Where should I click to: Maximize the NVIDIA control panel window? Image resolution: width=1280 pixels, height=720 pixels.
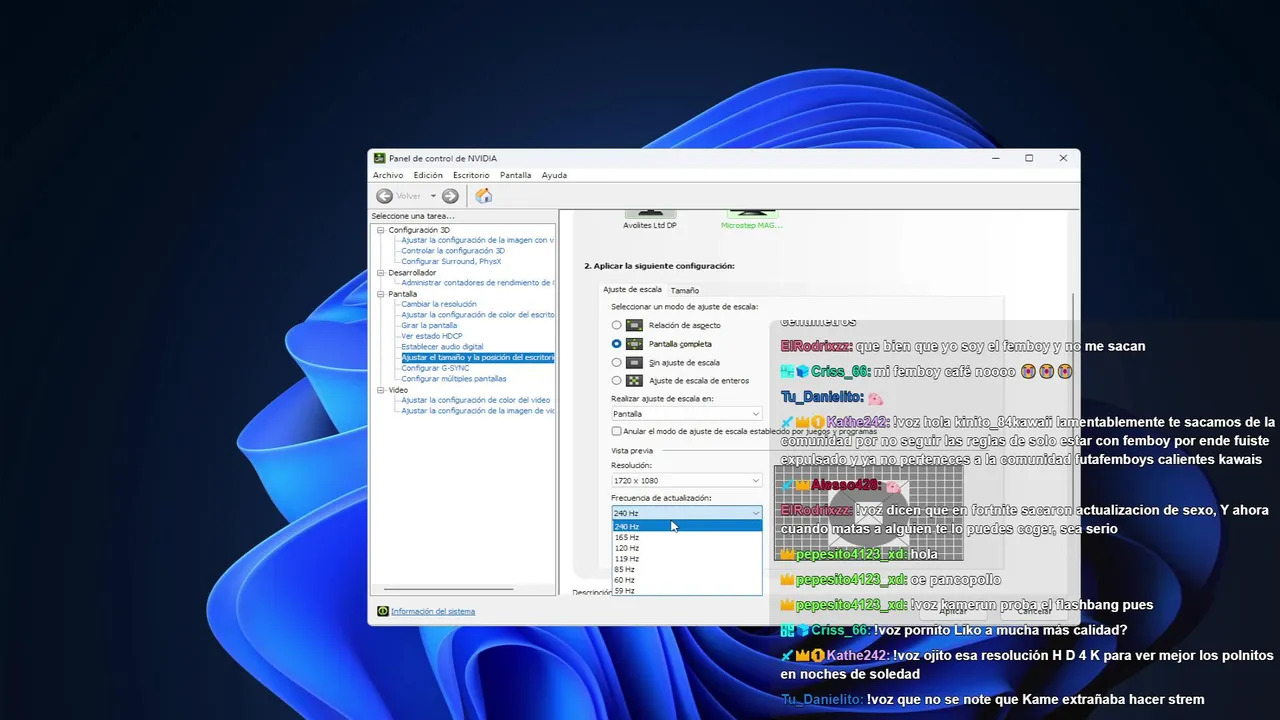1028,158
